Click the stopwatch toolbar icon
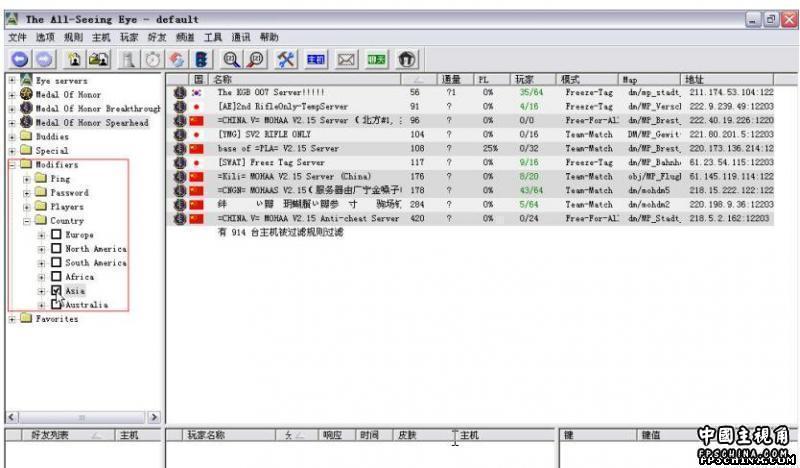Screen dimensions: 800x468 click(x=153, y=60)
